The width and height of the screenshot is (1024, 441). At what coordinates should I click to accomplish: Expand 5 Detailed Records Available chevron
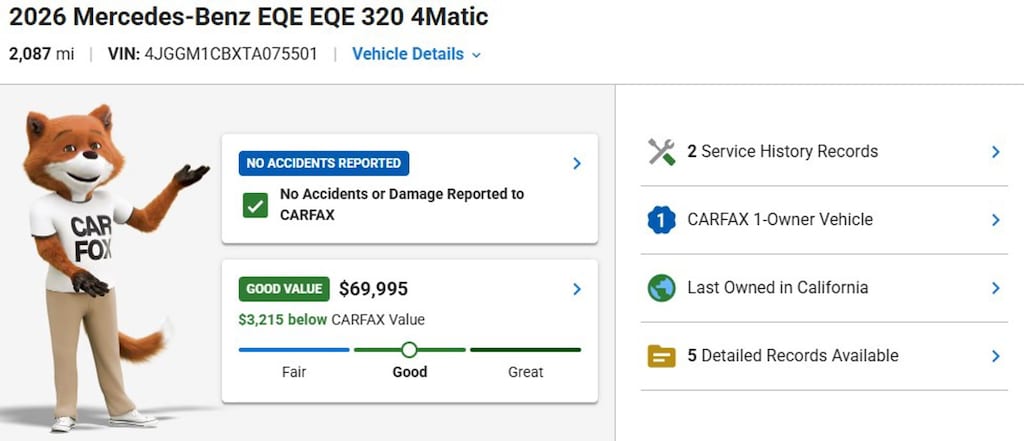(995, 356)
